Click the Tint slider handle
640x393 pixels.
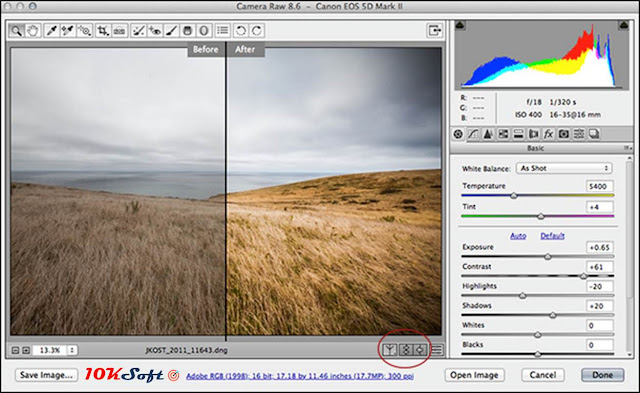[541, 216]
